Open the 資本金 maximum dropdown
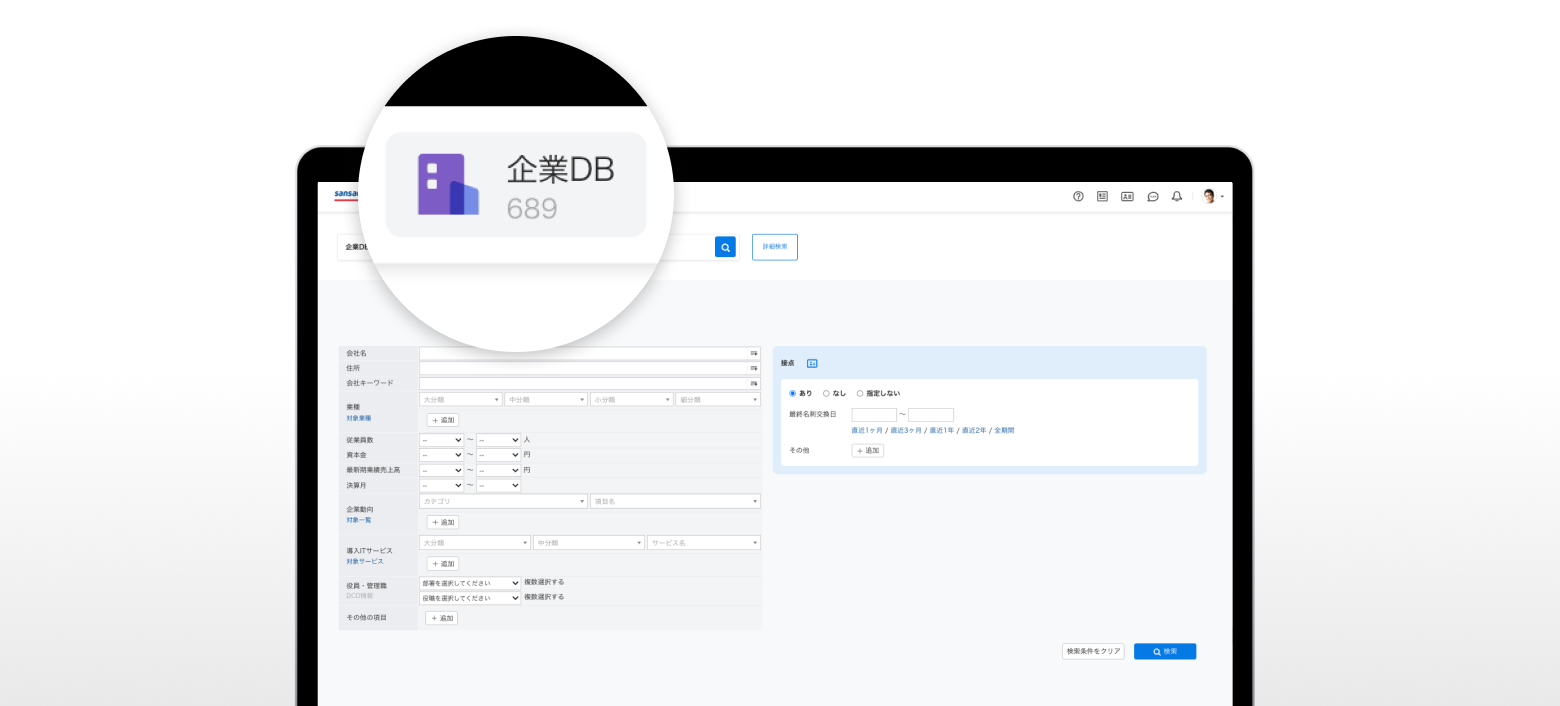 point(499,455)
